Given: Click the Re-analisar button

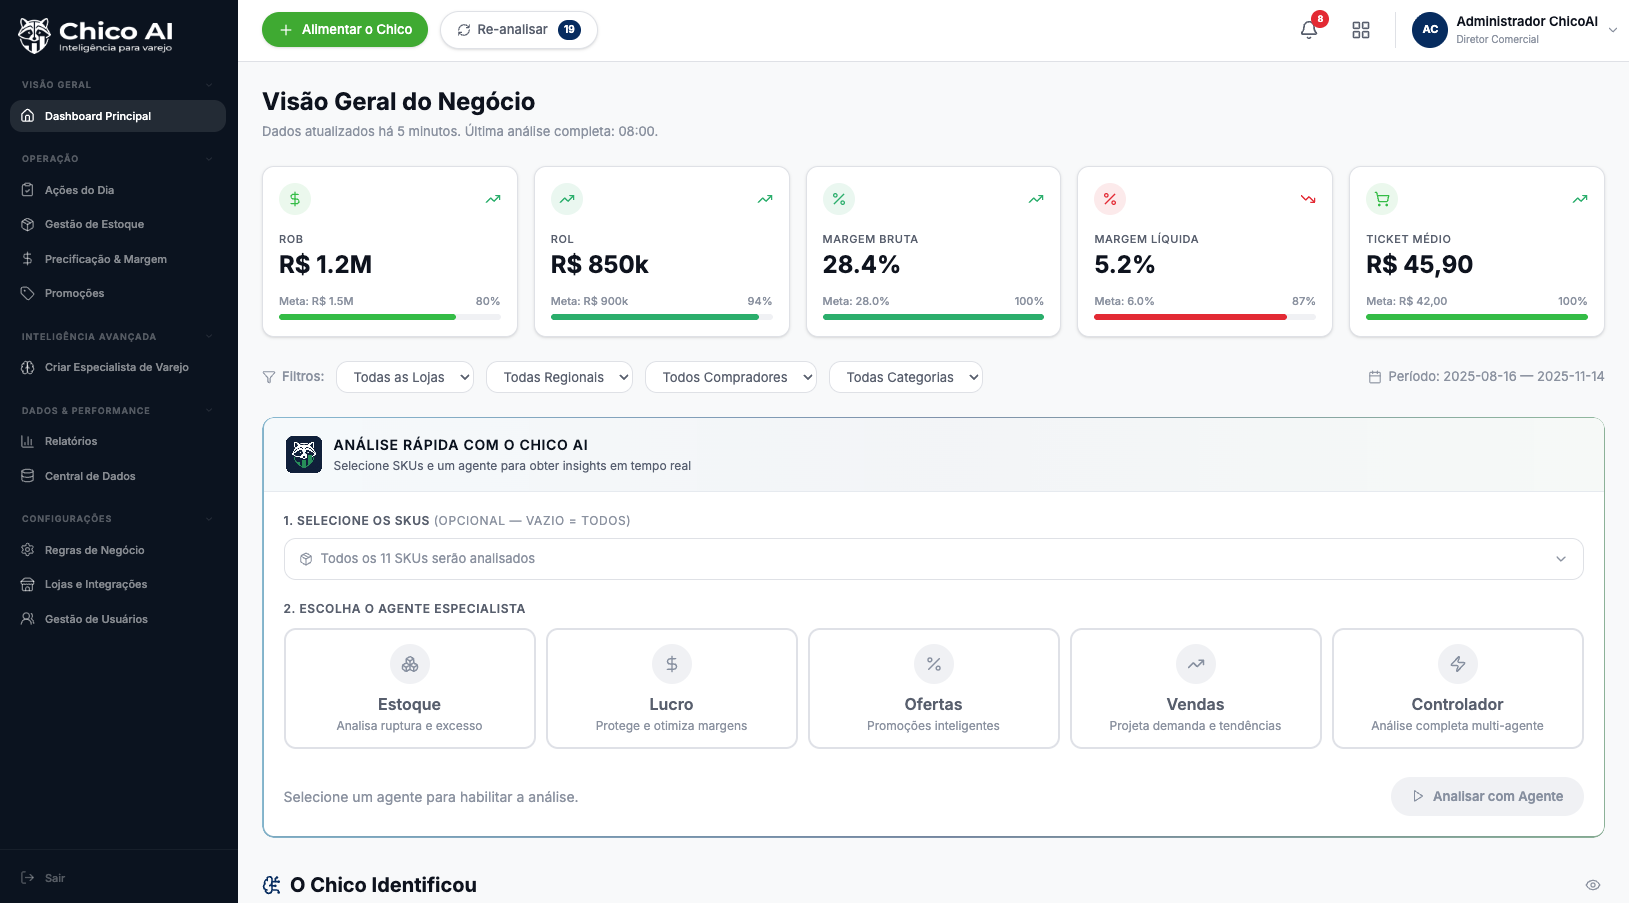Looking at the screenshot, I should click(x=519, y=30).
